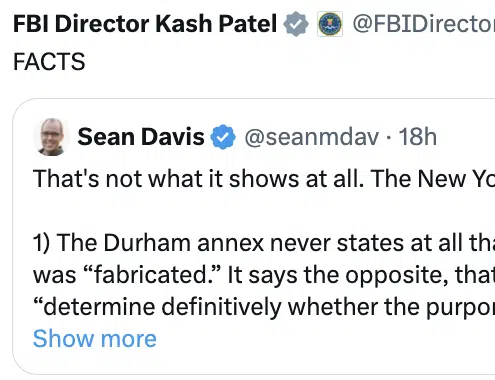Open FBI Director Kash Patel's profile name
This screenshot has width=495, height=380.
[145, 24]
